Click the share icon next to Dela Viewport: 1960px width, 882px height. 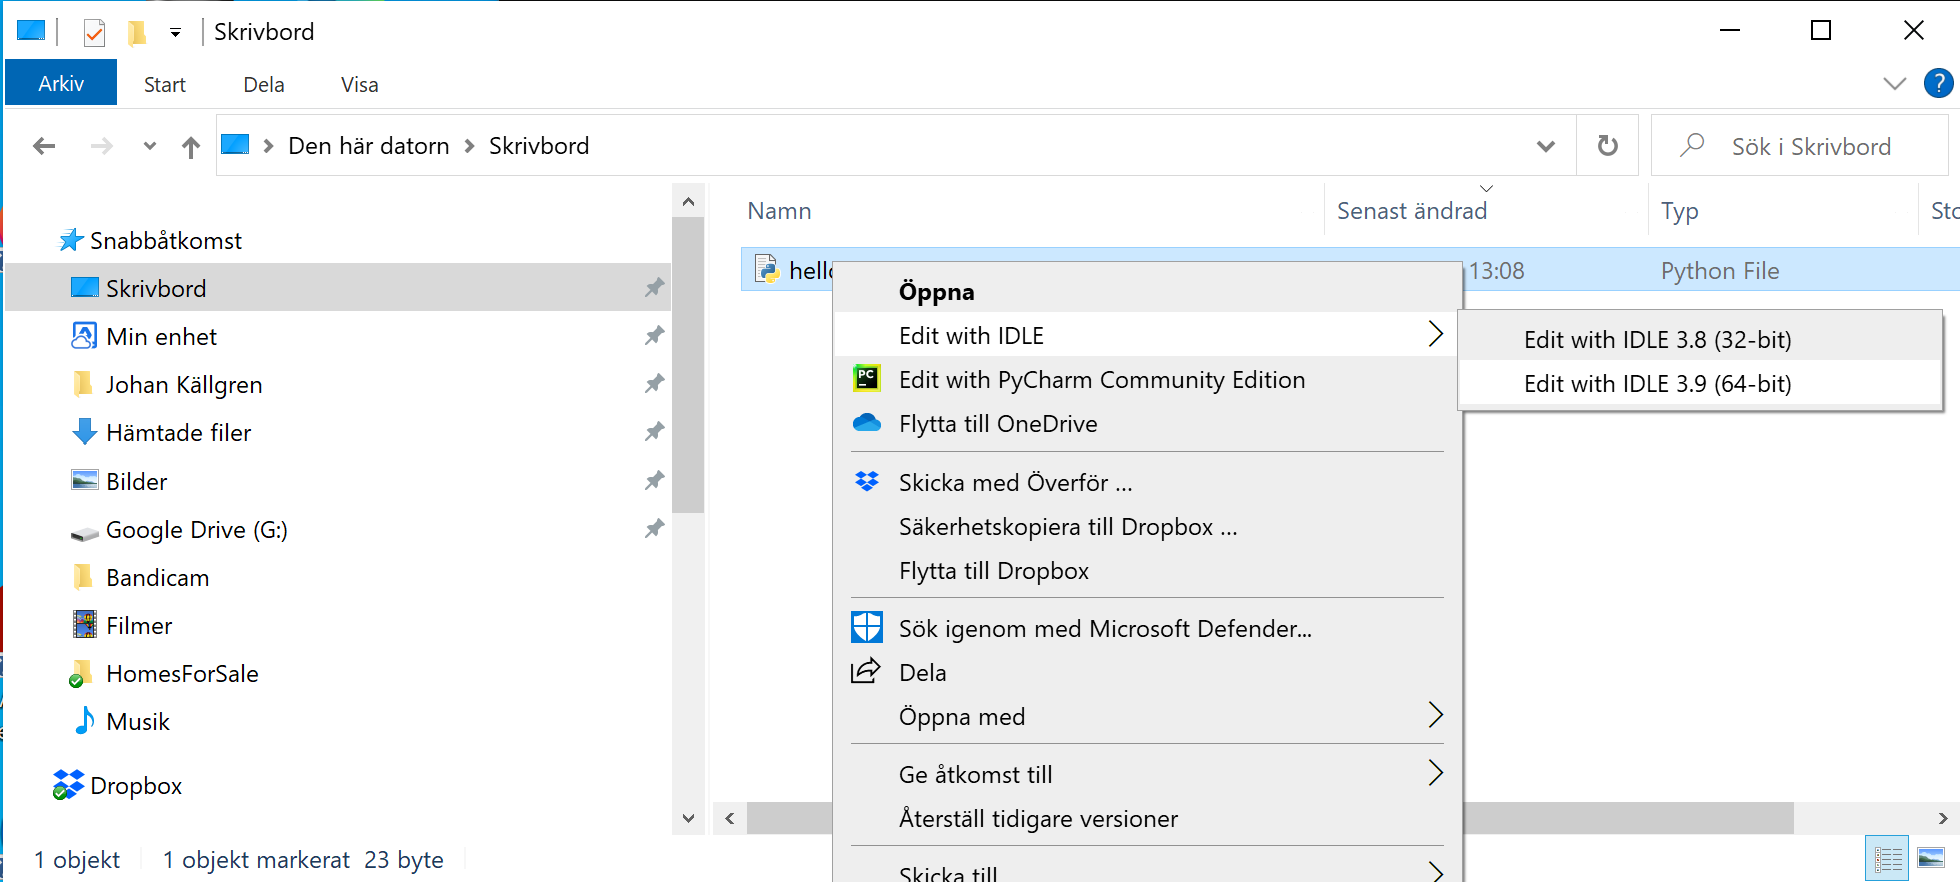[x=866, y=672]
